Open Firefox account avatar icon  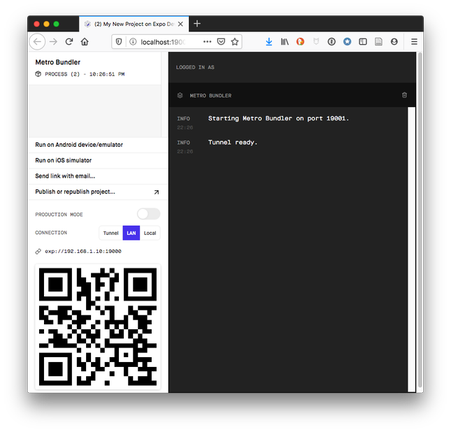pos(394,42)
